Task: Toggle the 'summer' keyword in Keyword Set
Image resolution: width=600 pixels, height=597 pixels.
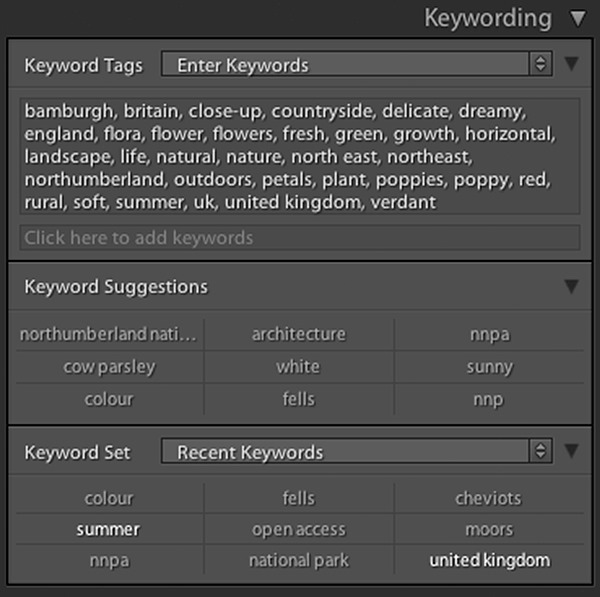Action: click(109, 529)
